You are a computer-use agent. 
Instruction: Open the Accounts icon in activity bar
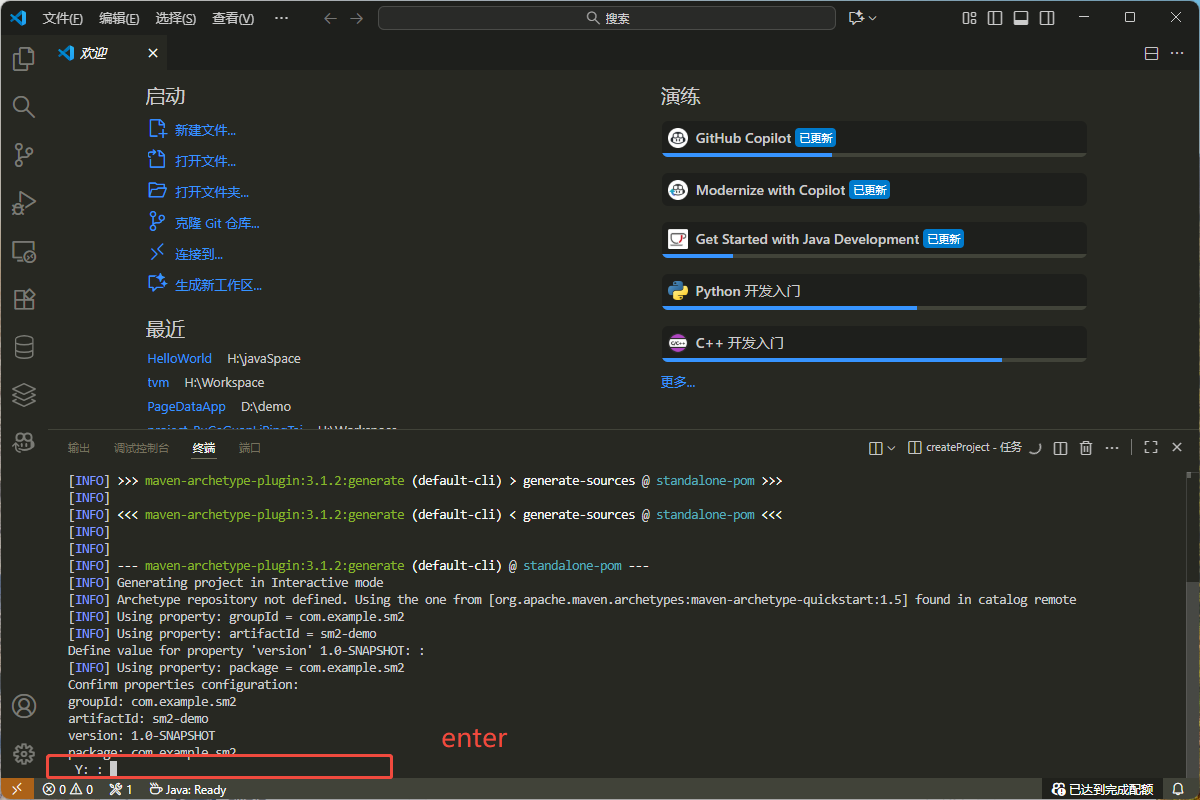tap(23, 706)
